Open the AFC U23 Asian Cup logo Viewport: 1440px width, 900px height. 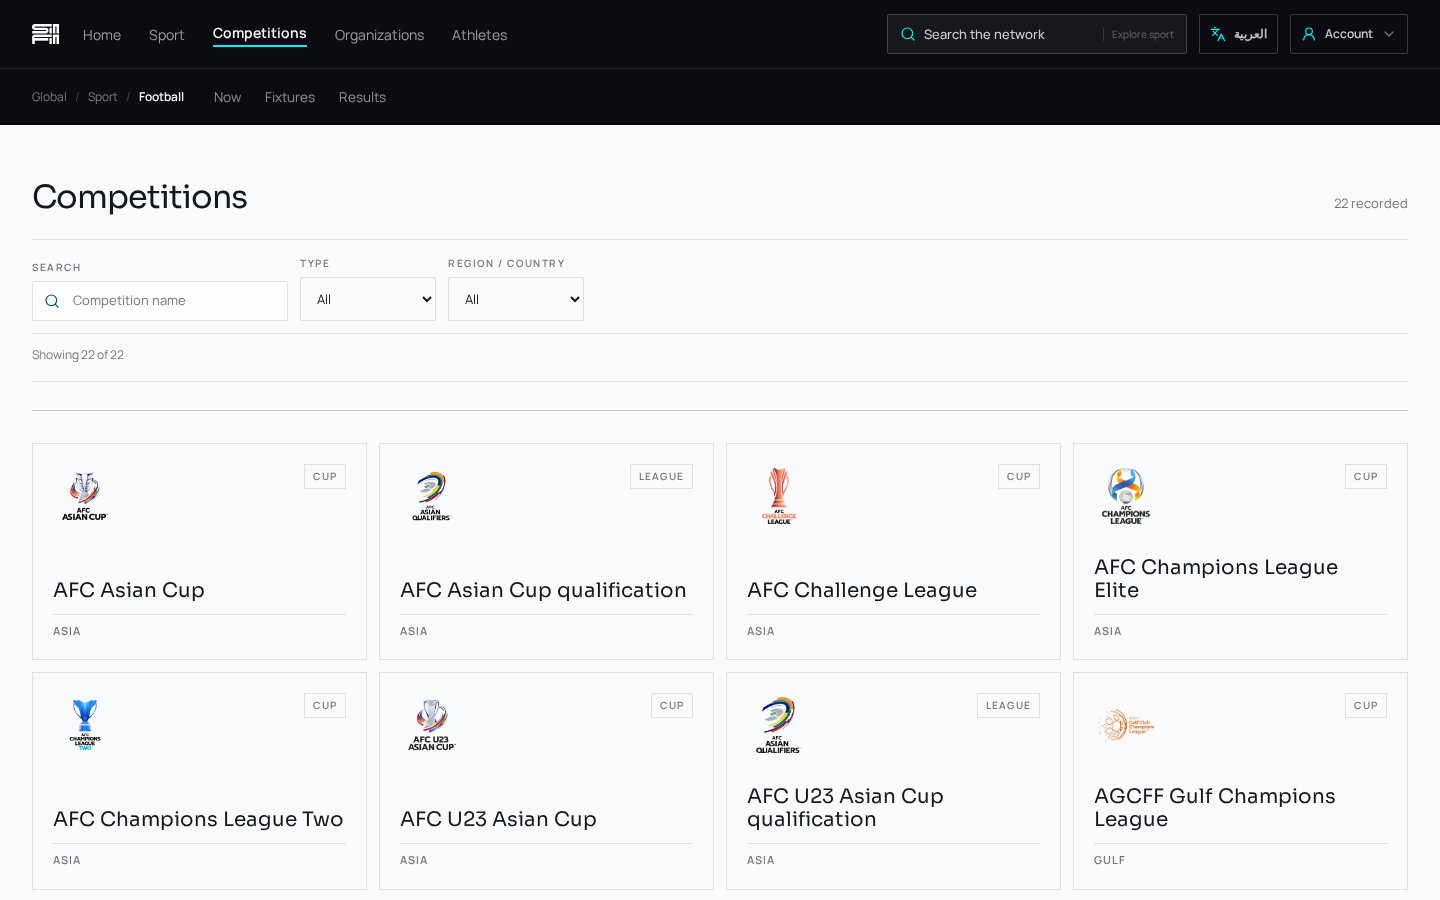tap(432, 725)
